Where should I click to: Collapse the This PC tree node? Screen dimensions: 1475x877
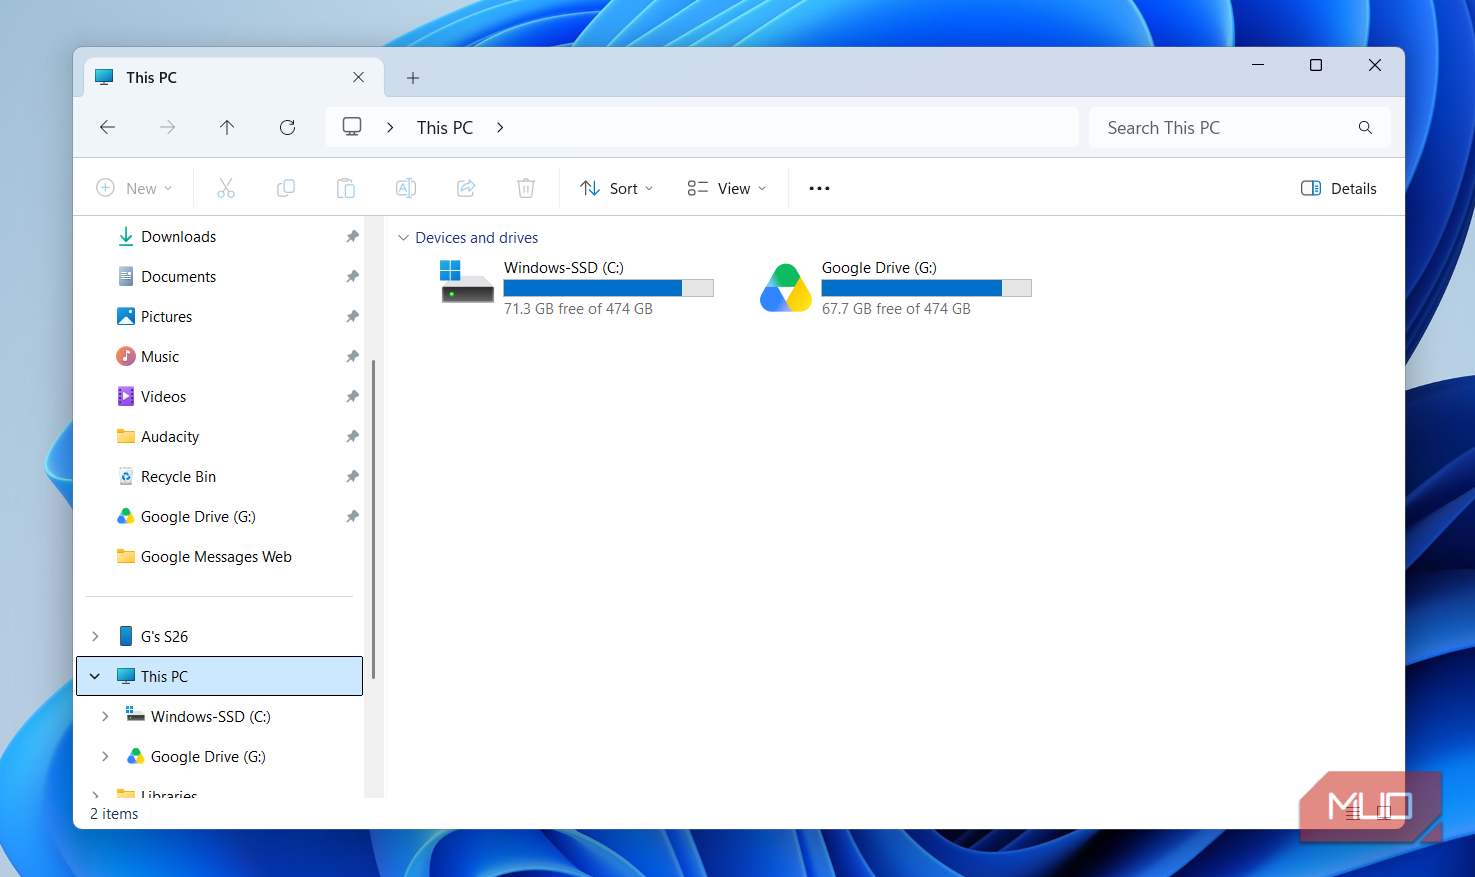coord(95,677)
